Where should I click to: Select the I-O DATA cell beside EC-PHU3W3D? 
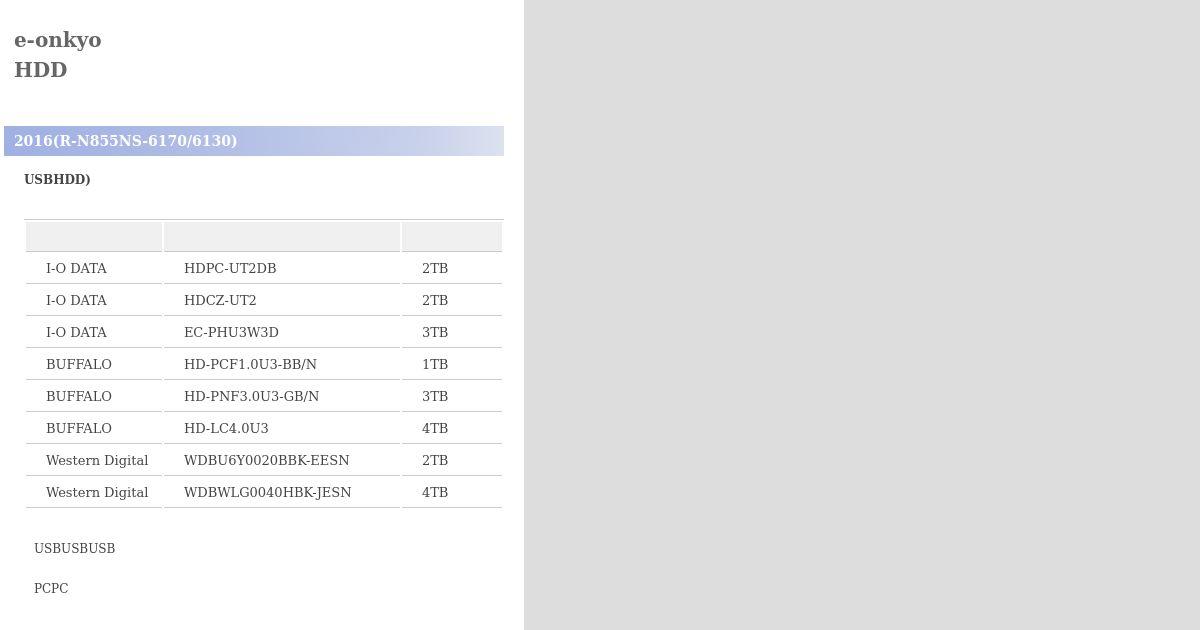(94, 332)
